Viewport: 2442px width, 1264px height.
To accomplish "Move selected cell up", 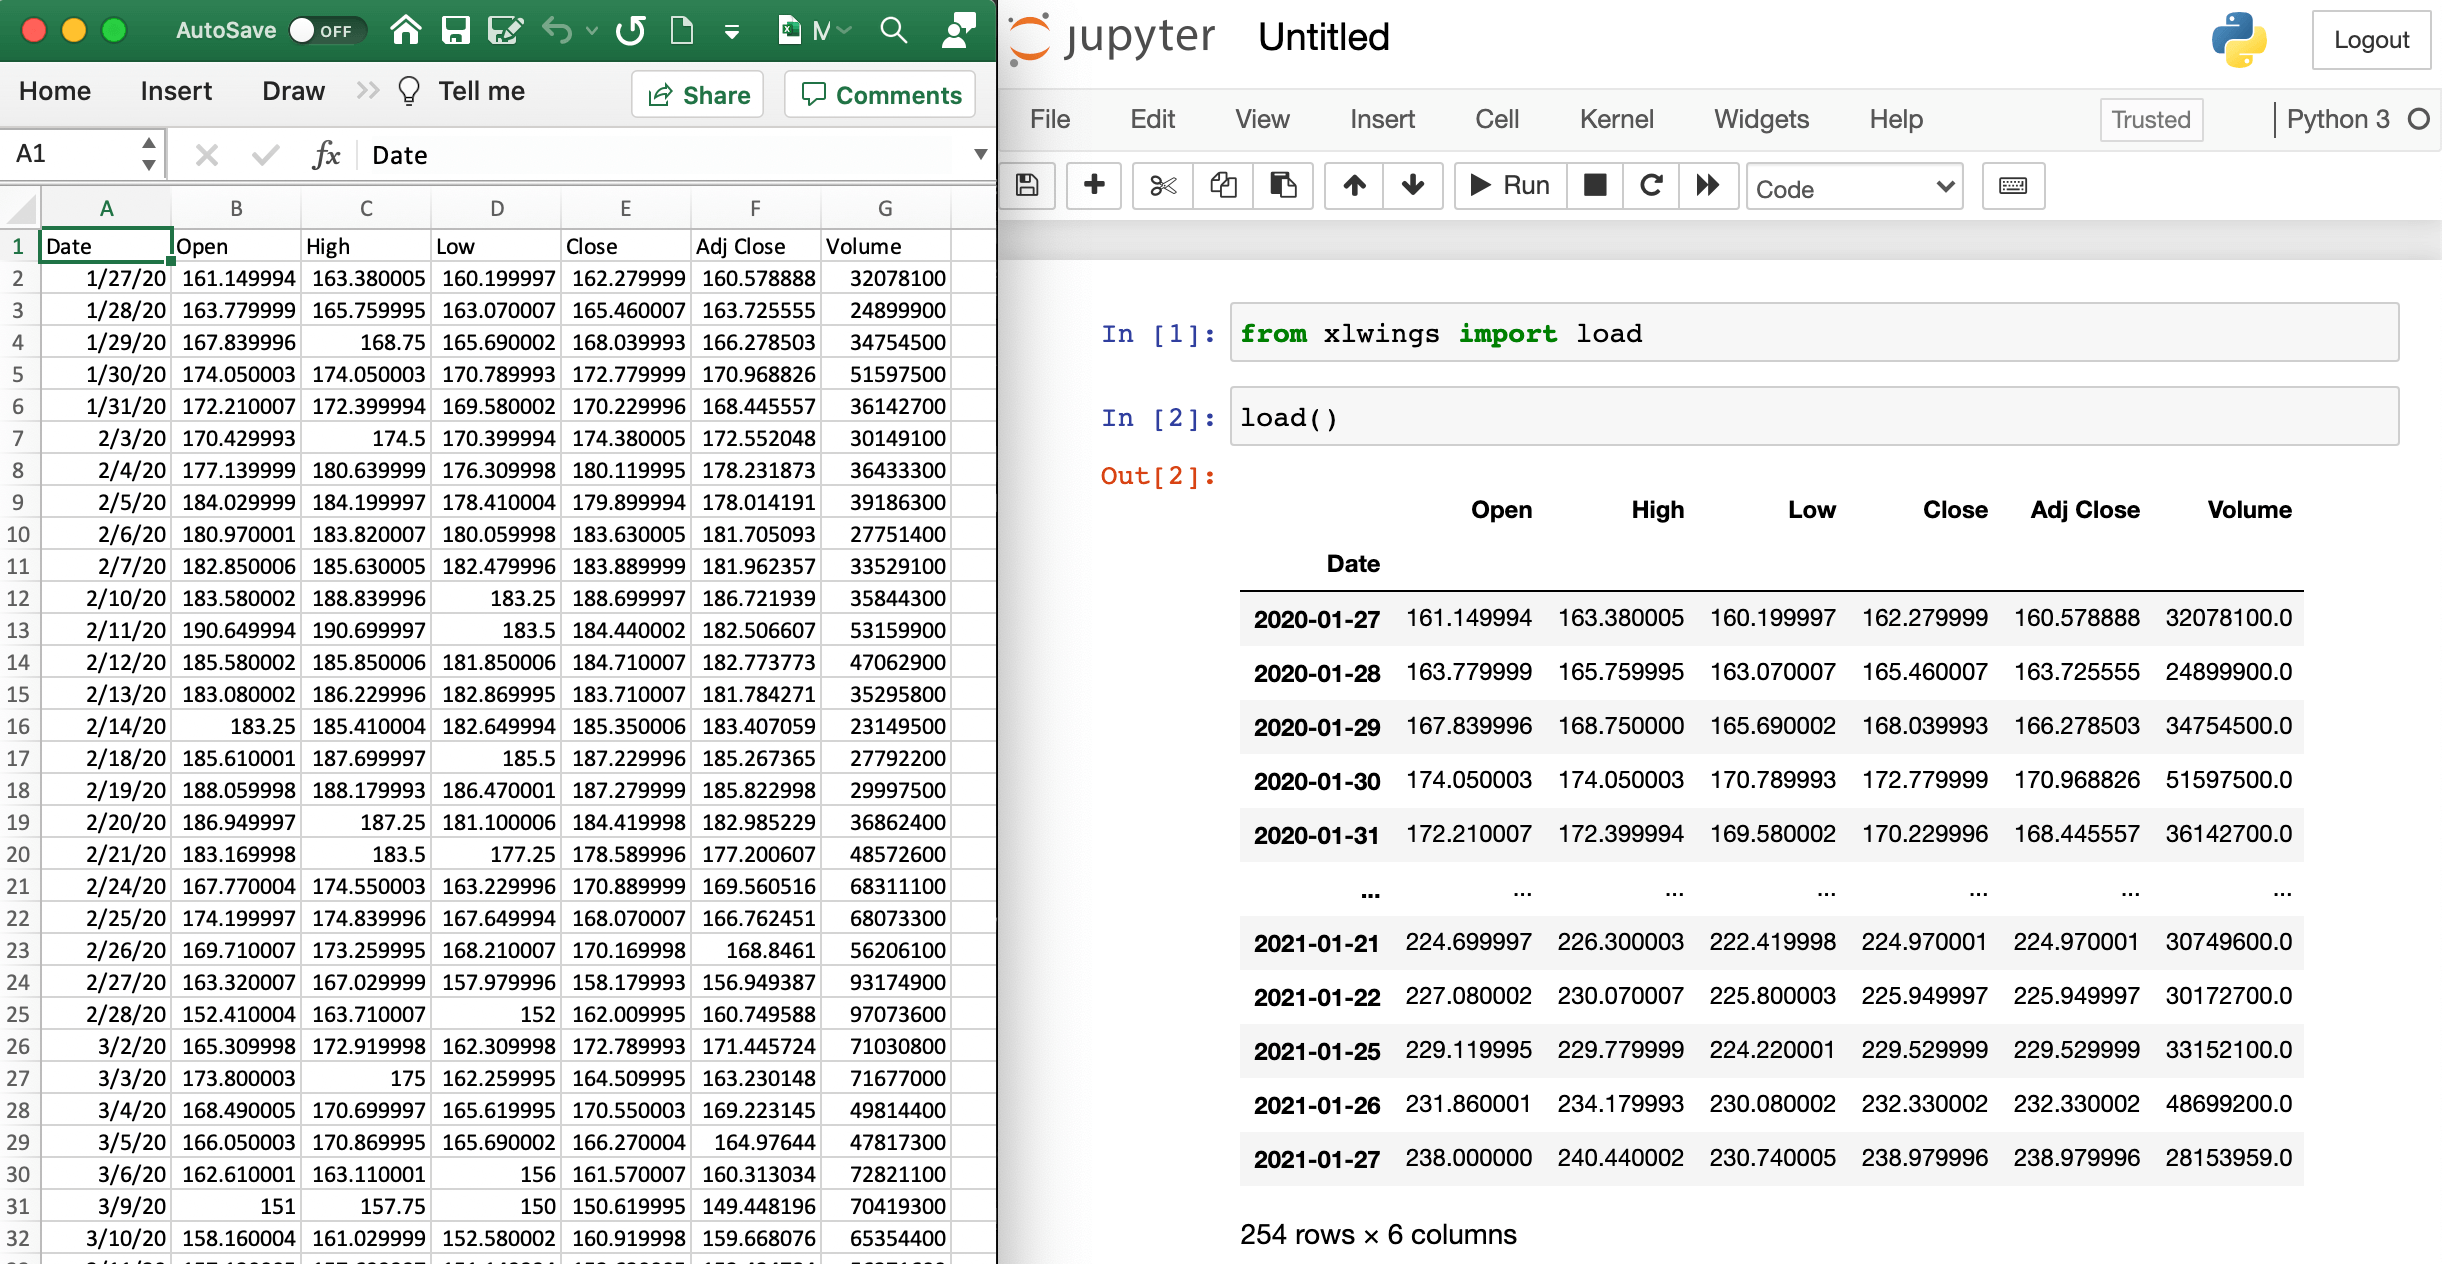I will [1354, 186].
